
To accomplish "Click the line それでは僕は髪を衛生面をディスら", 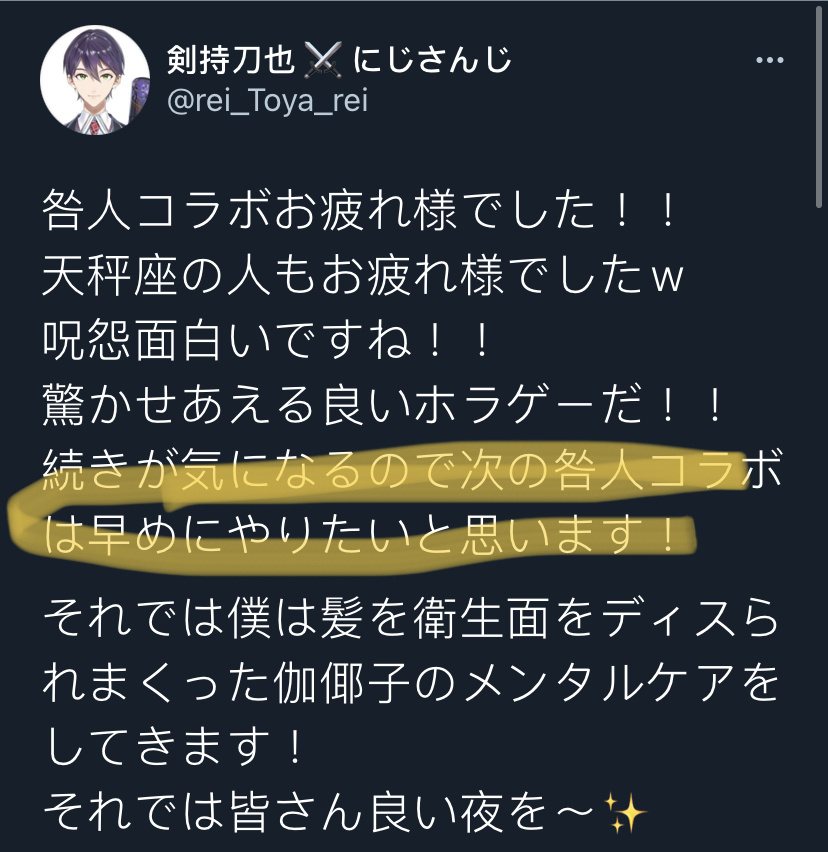I will (x=411, y=619).
